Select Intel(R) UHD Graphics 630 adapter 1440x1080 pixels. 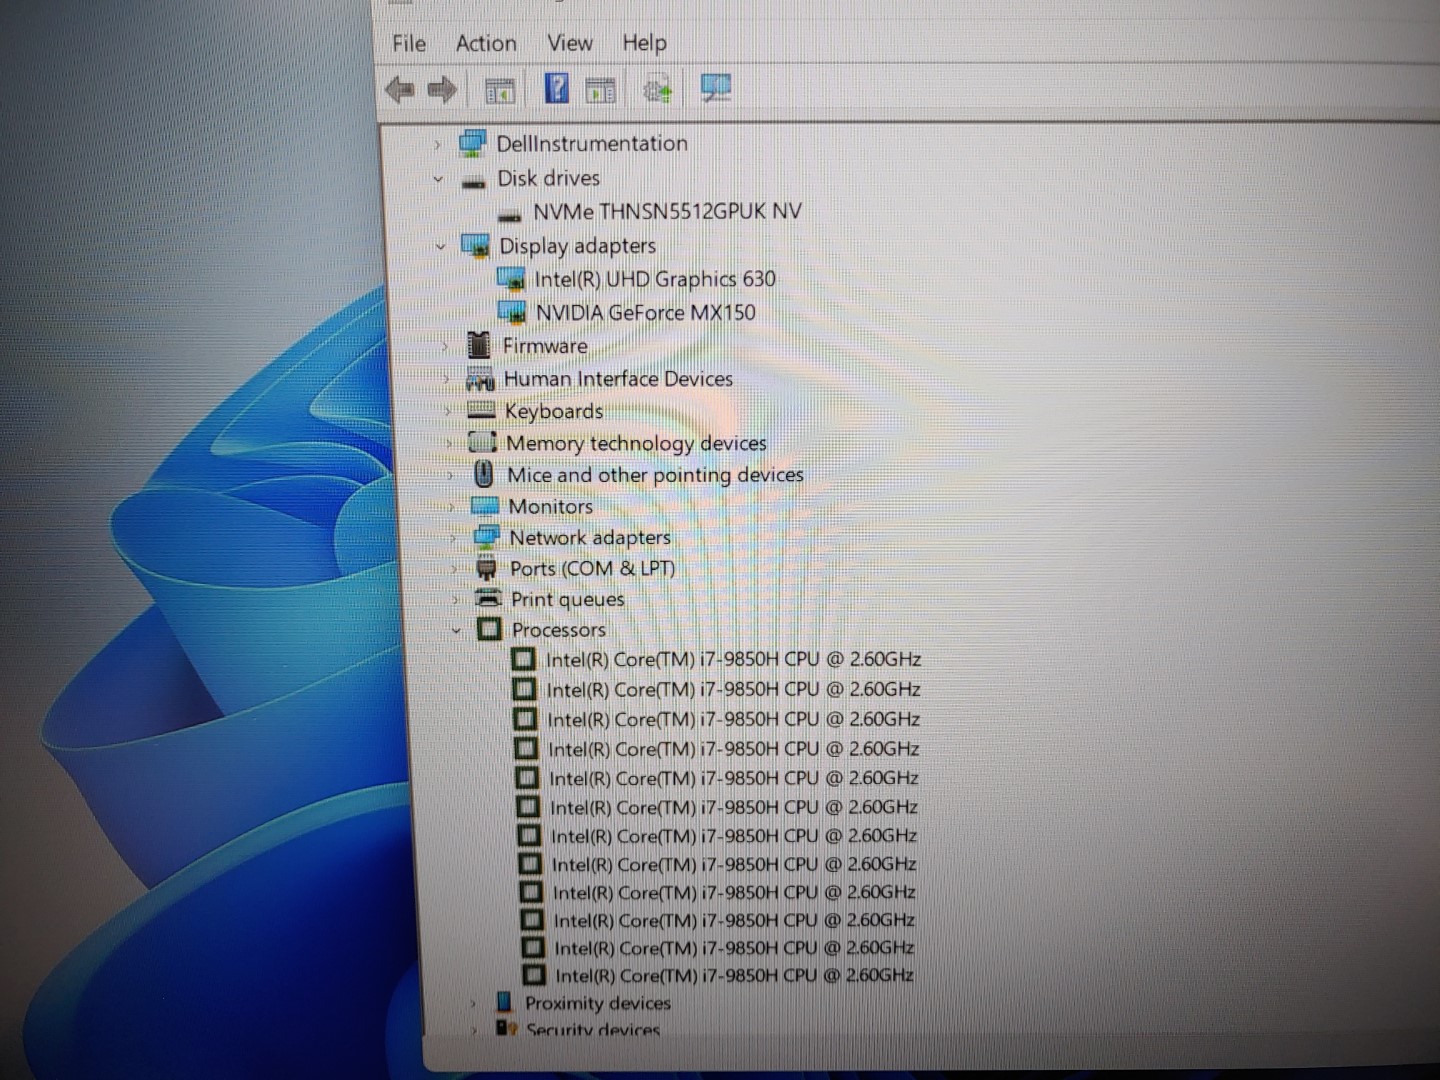pos(655,279)
